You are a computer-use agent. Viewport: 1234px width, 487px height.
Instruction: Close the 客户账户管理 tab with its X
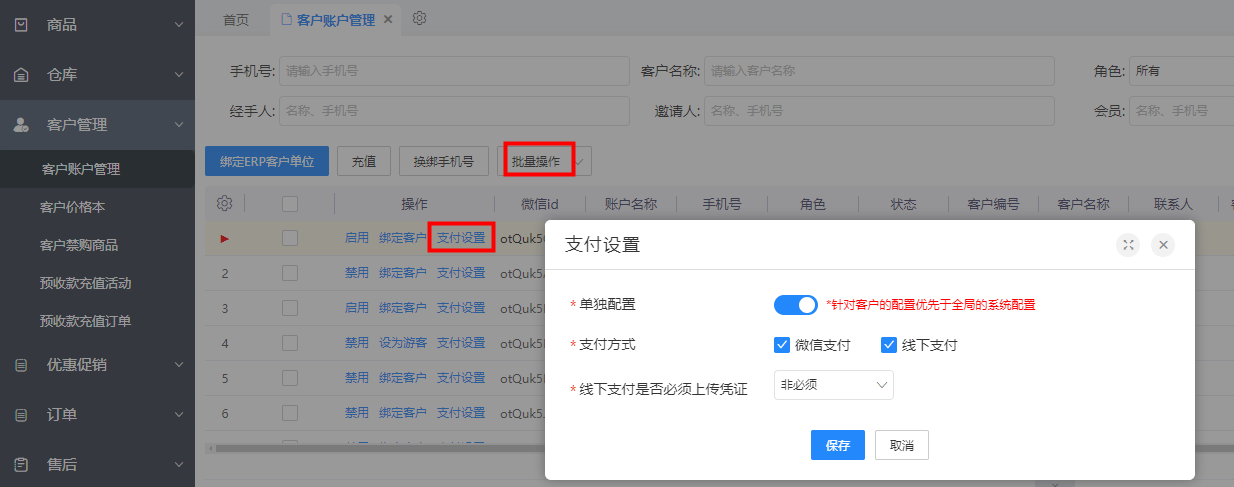[388, 19]
